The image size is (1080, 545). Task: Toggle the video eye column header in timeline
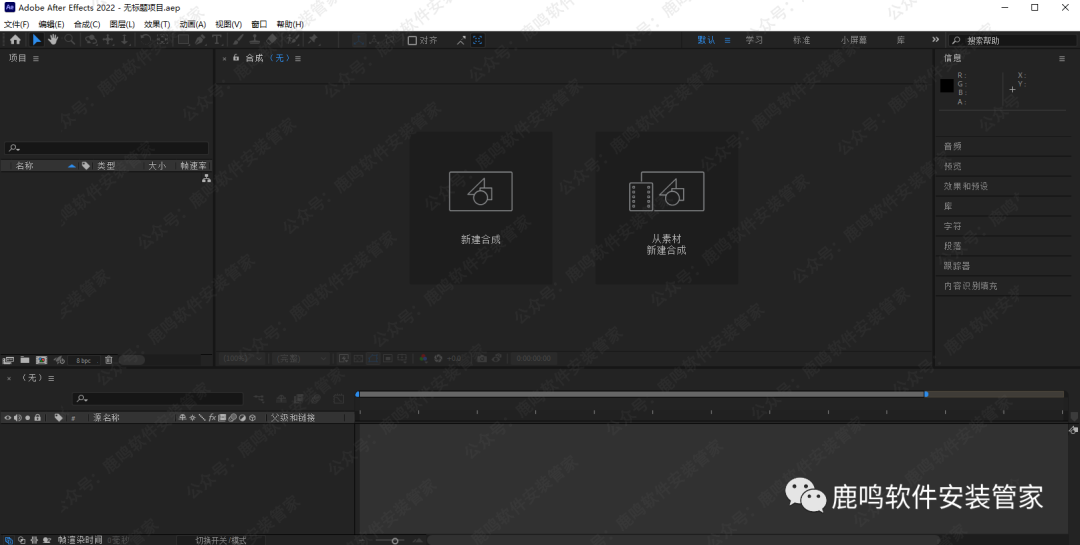click(8, 418)
